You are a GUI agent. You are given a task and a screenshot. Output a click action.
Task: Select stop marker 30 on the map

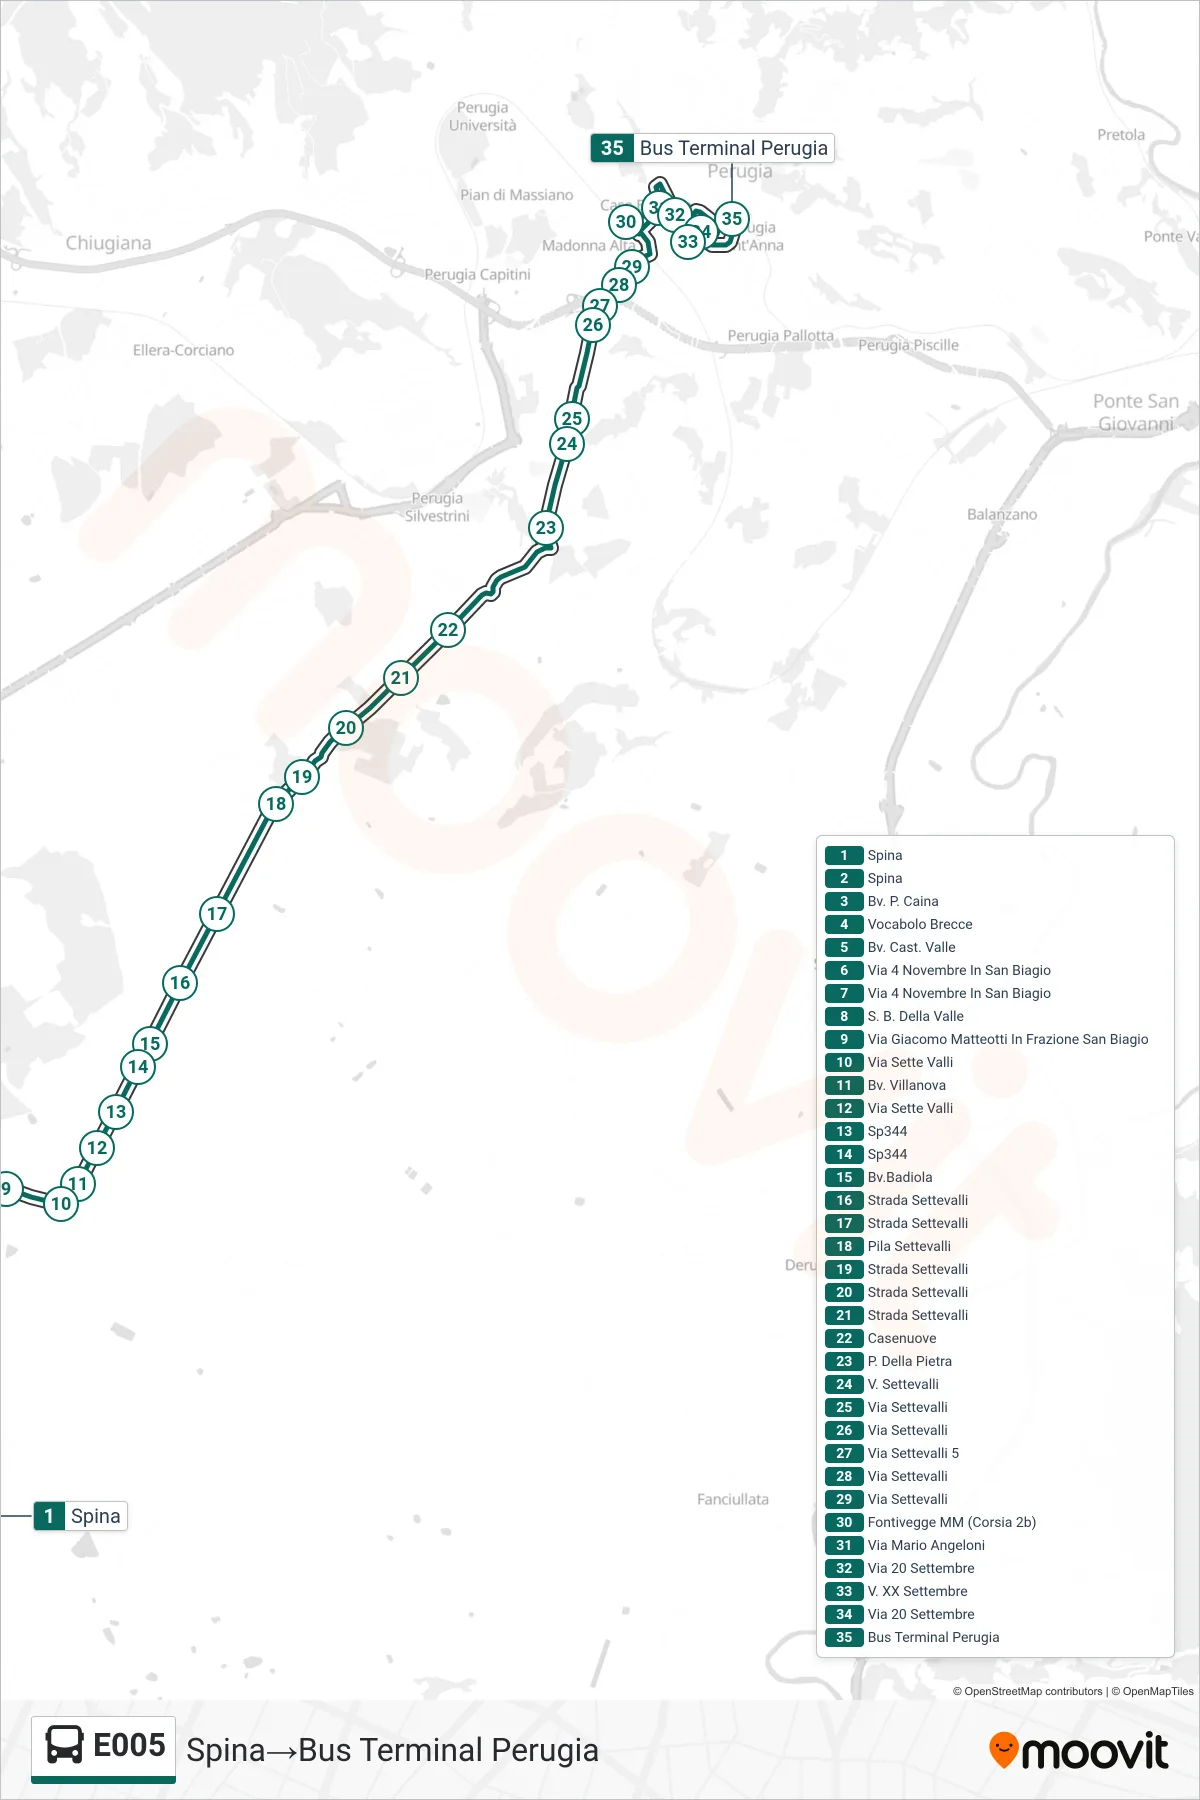pos(626,222)
